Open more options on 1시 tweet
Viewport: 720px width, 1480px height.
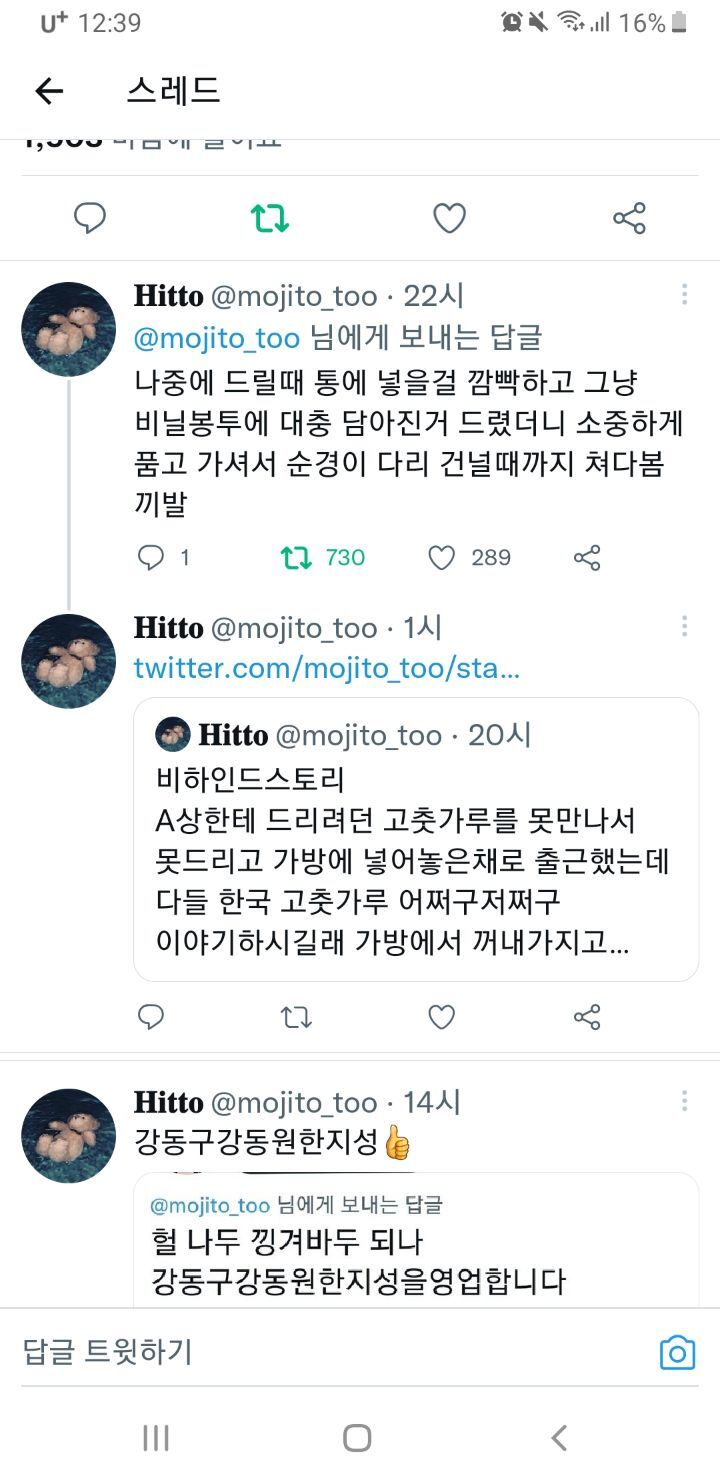684,626
